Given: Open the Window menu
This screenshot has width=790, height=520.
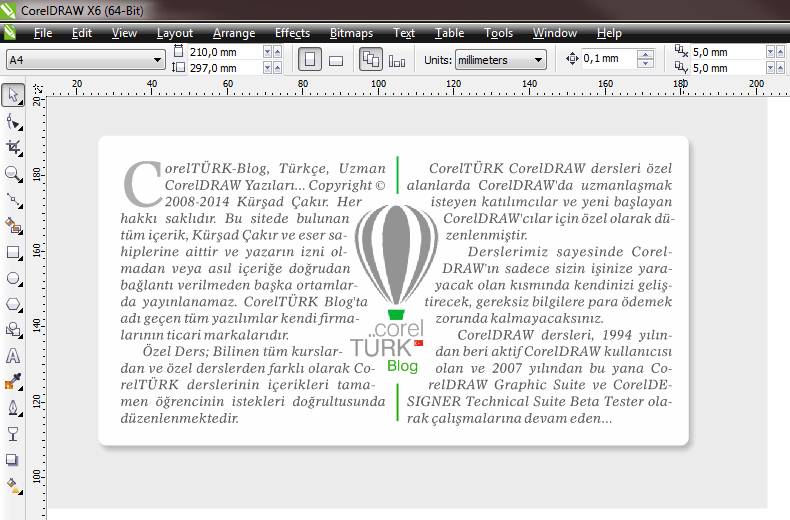Looking at the screenshot, I should [x=555, y=33].
